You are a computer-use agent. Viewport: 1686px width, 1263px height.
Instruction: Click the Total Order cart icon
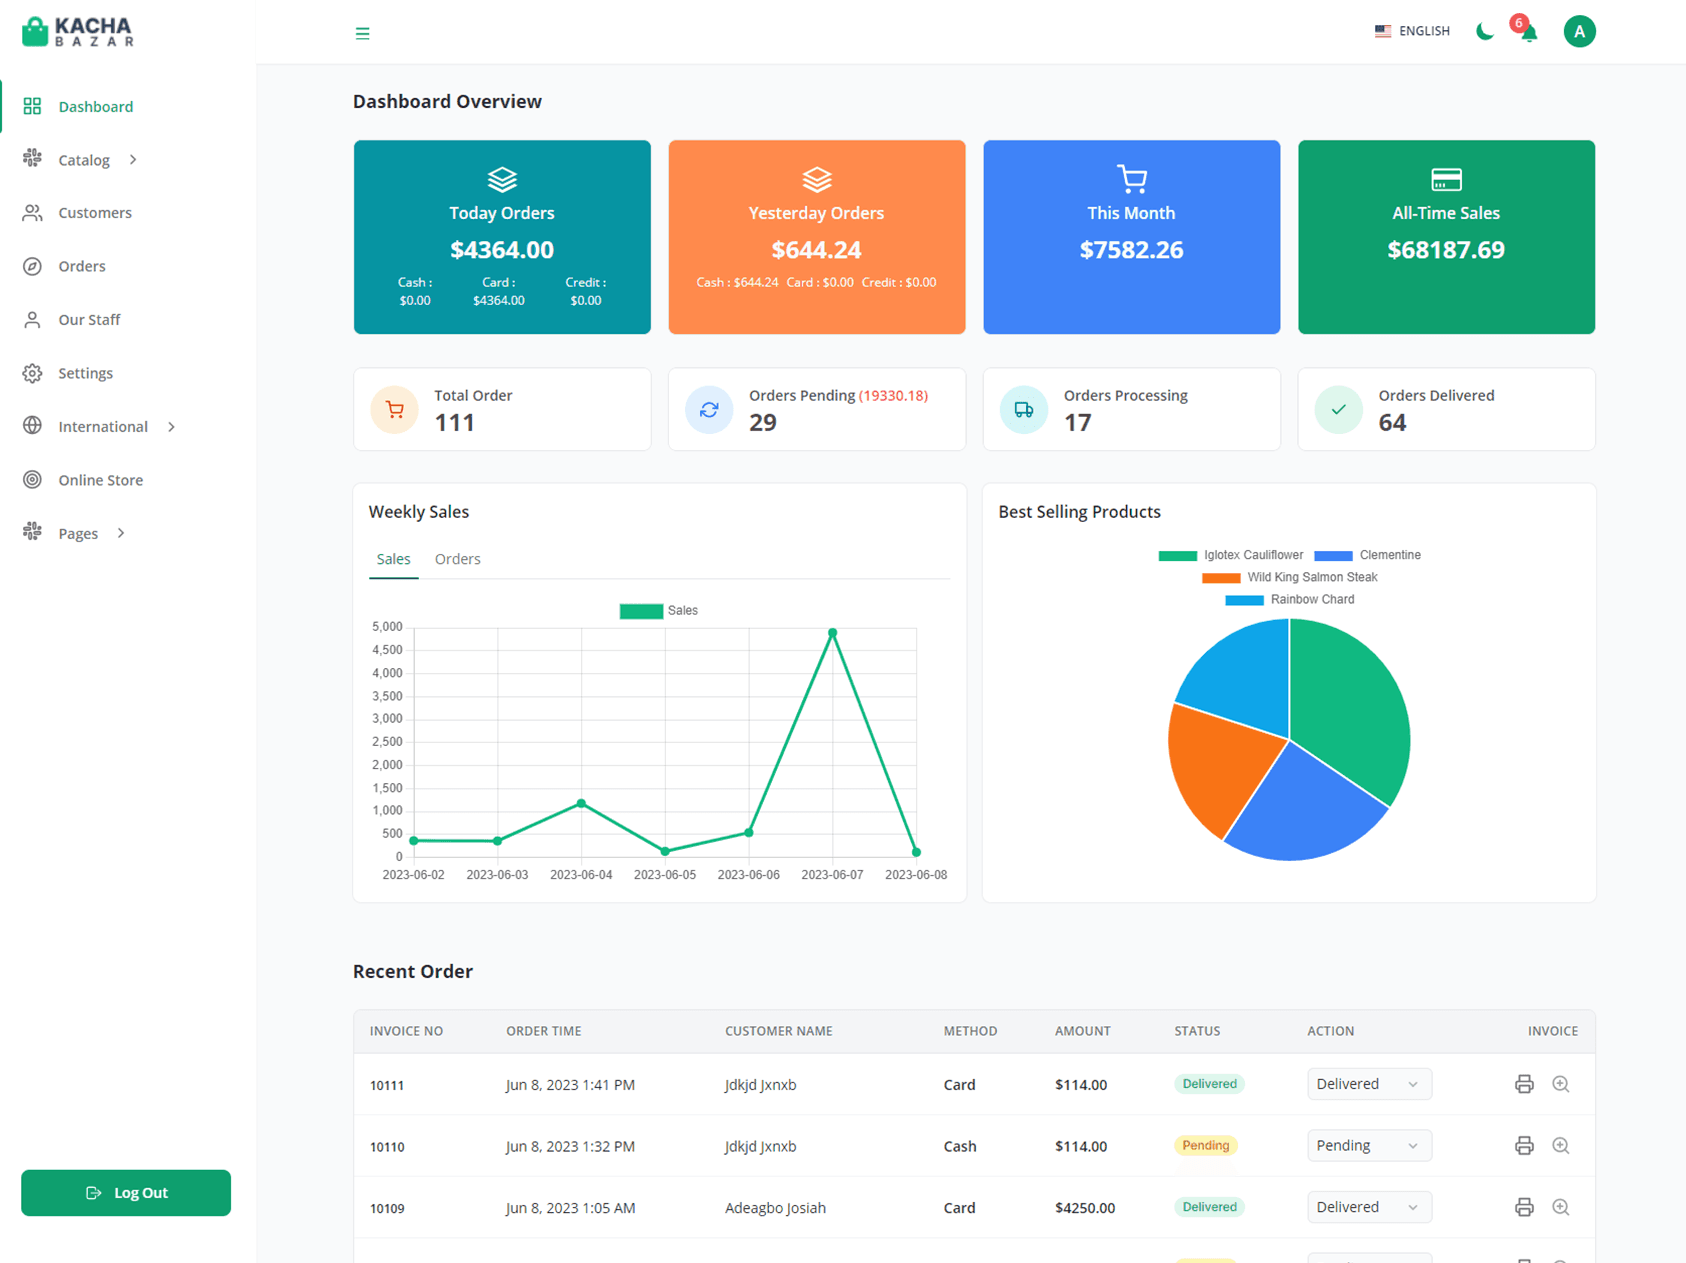[x=395, y=410]
